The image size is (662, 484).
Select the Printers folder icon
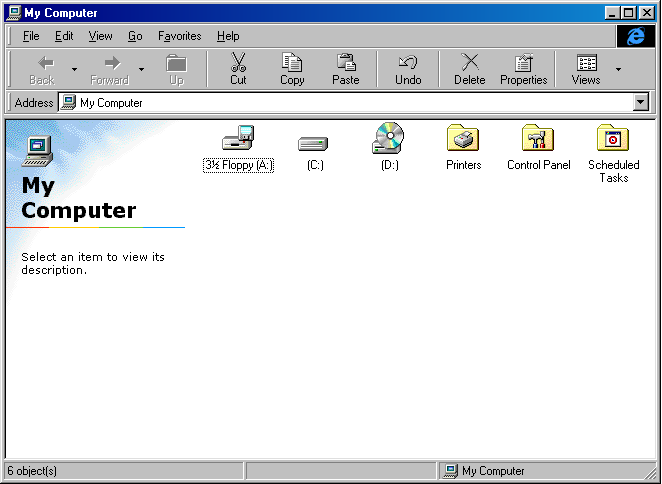[463, 138]
